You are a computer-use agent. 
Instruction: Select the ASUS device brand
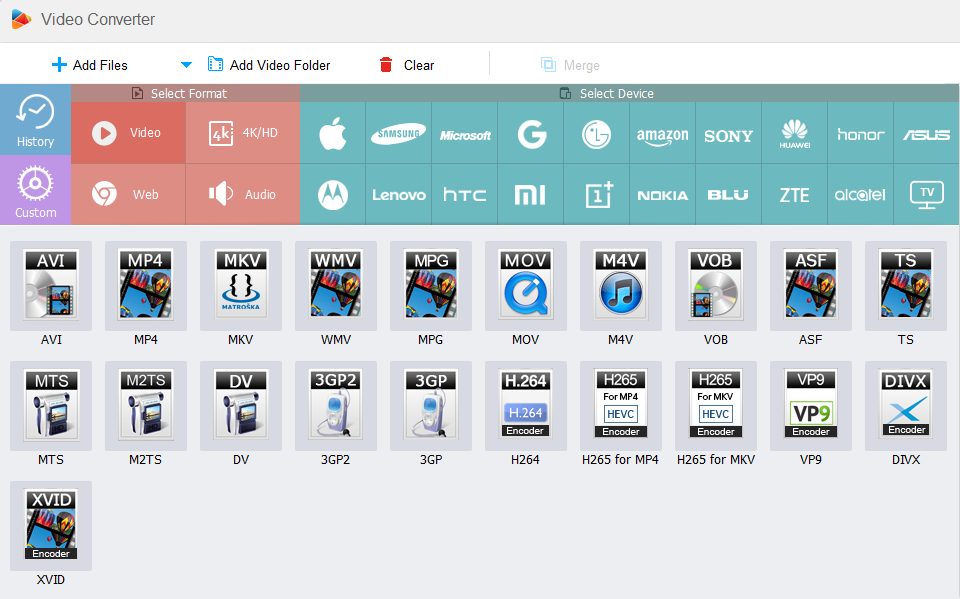927,133
